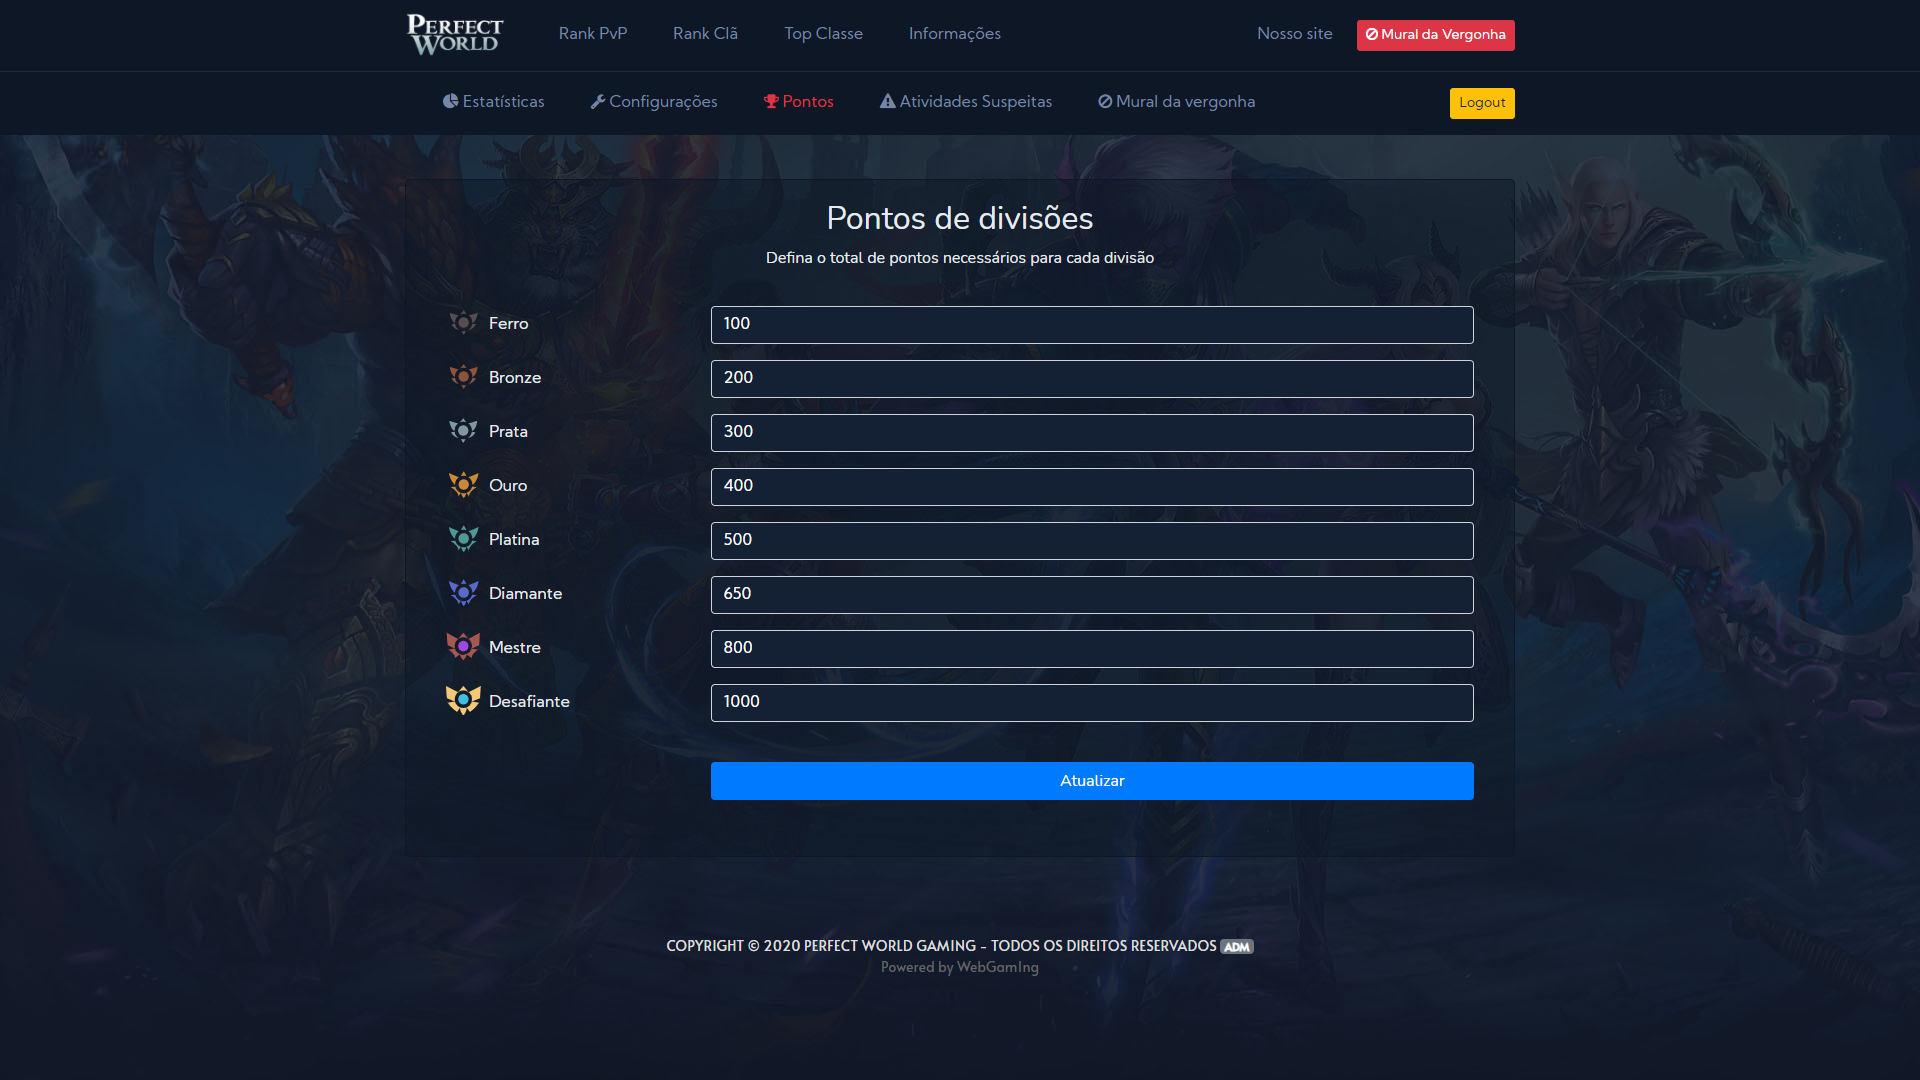Click the Mestre division badge icon

coord(463,647)
